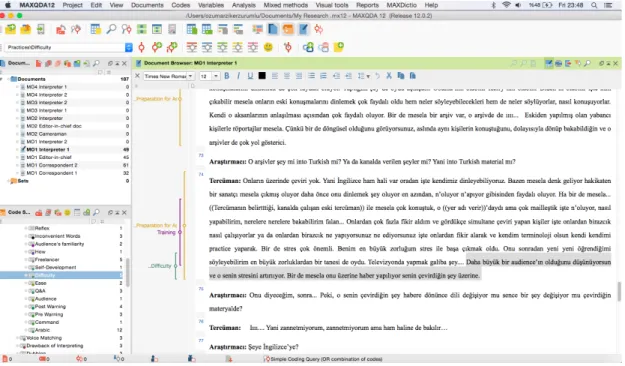Screen dimensions: 625x366
Task: Select document MO1 Interpreter 1
Action: [48, 150]
